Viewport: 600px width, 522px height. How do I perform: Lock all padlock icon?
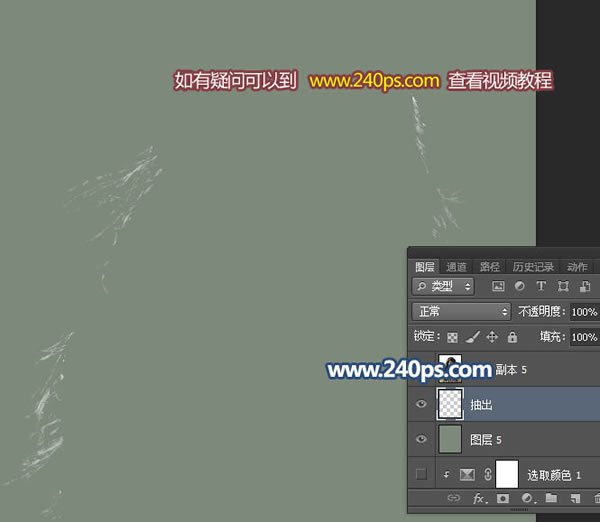(512, 337)
